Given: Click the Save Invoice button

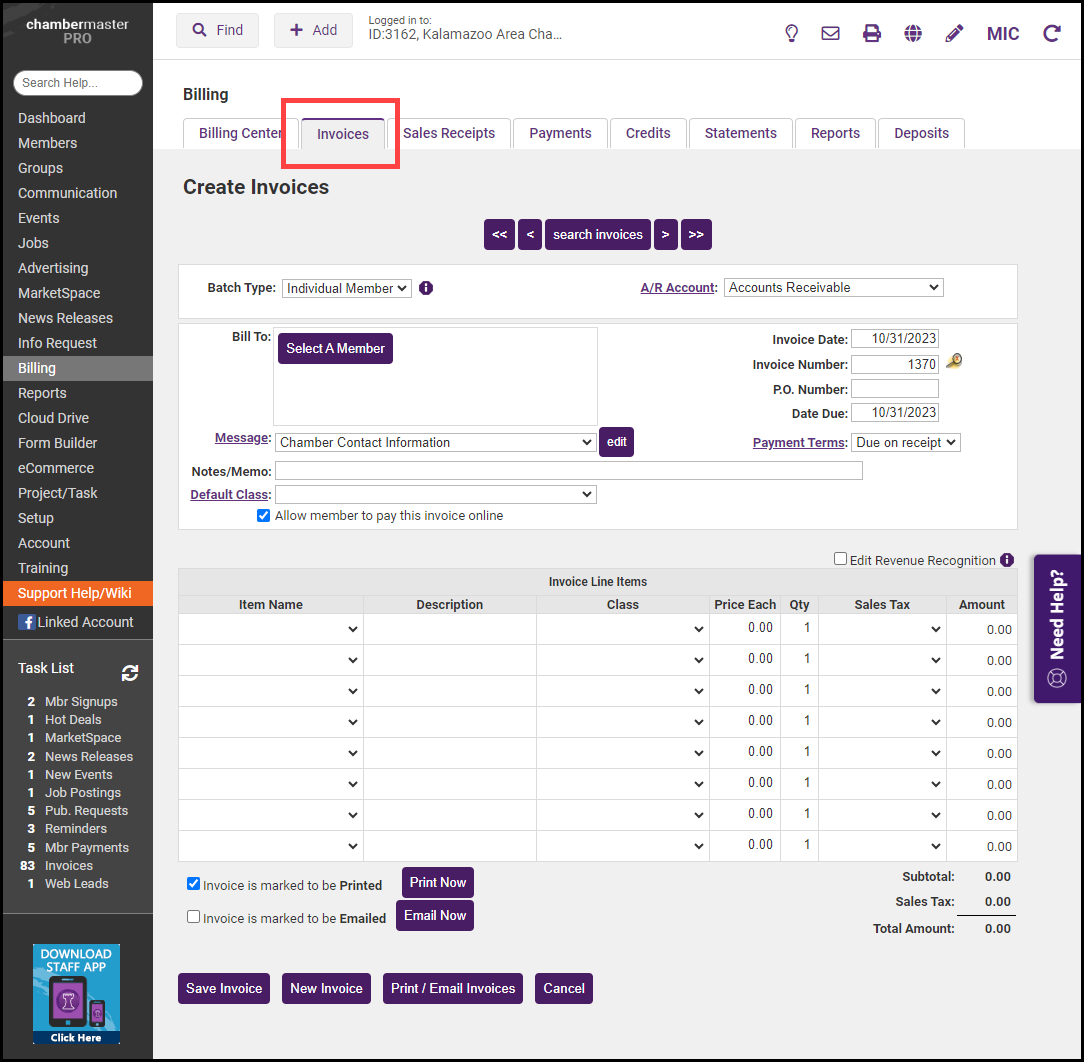Looking at the screenshot, I should pyautogui.click(x=224, y=988).
